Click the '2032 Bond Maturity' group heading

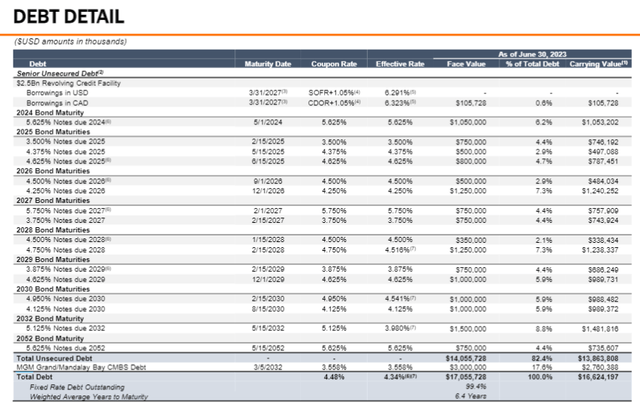coord(50,318)
